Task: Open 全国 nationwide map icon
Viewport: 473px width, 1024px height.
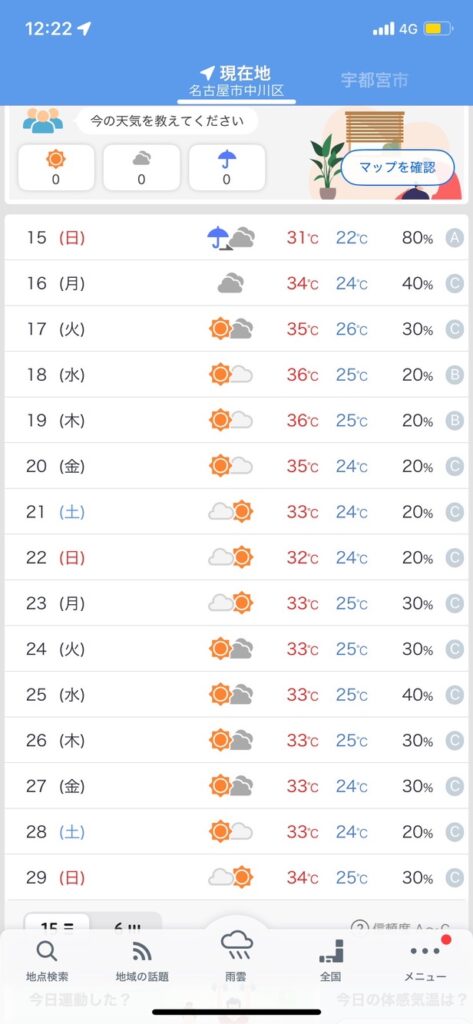Action: point(331,952)
